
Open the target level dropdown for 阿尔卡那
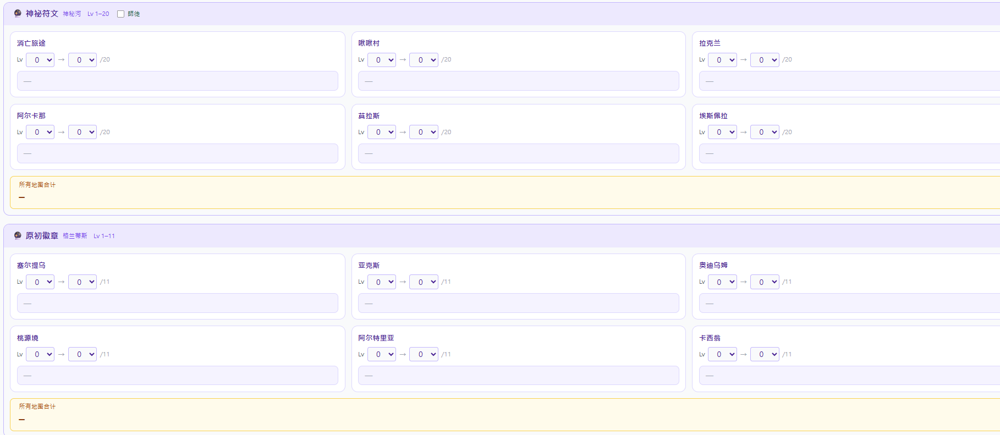(82, 132)
